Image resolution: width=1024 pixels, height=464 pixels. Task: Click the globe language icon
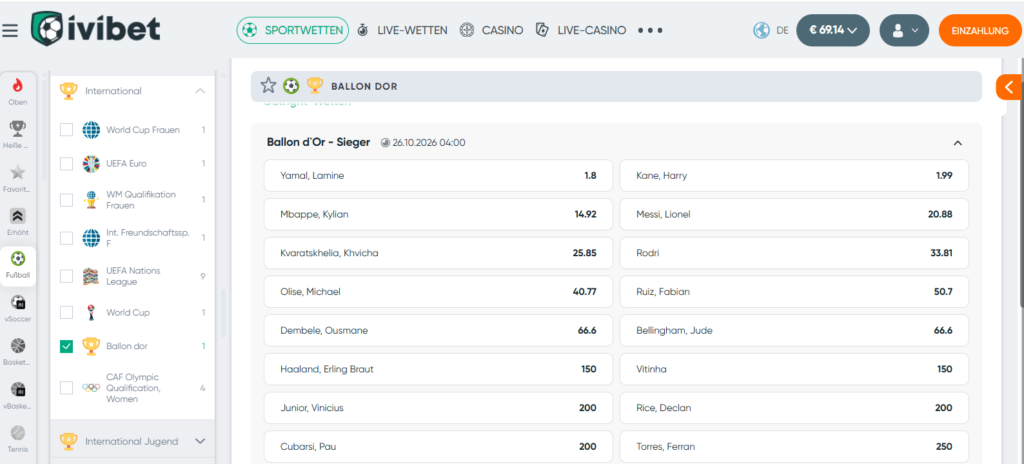[x=761, y=30]
